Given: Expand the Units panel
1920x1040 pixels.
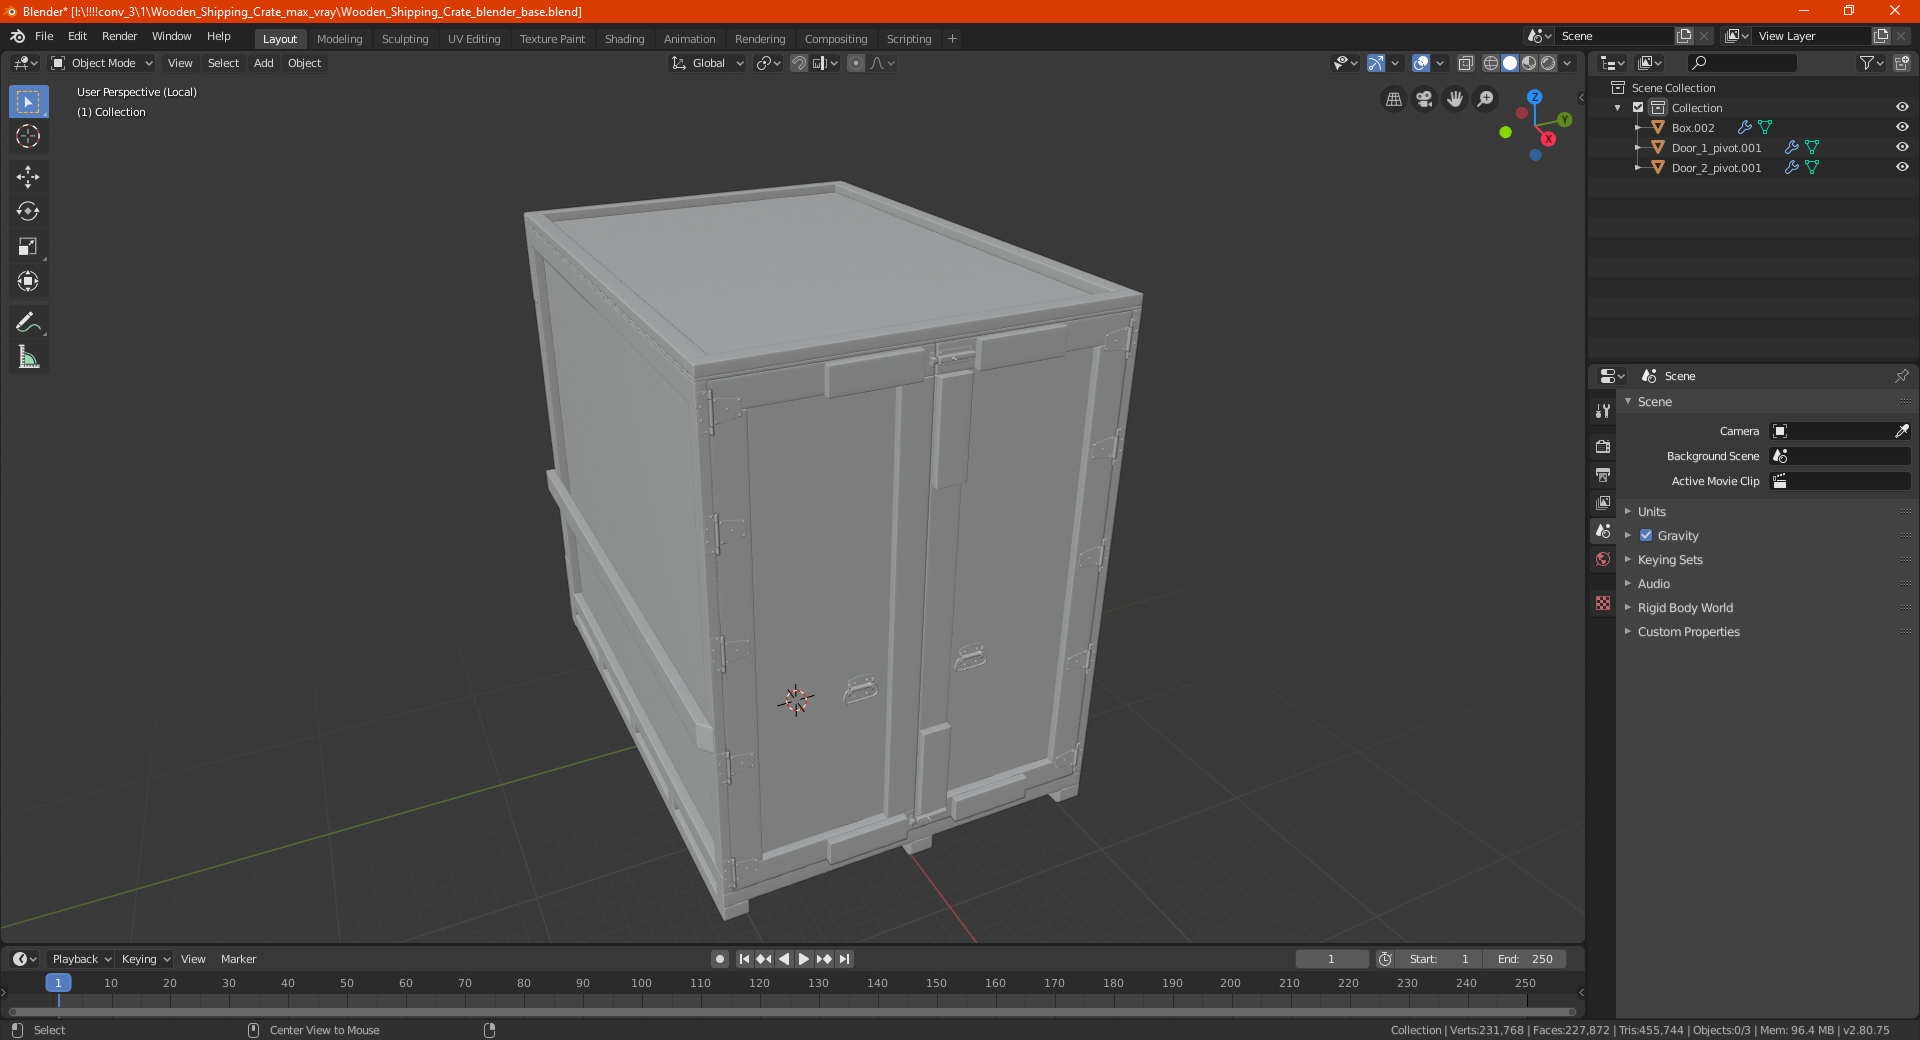Looking at the screenshot, I should (1651, 511).
